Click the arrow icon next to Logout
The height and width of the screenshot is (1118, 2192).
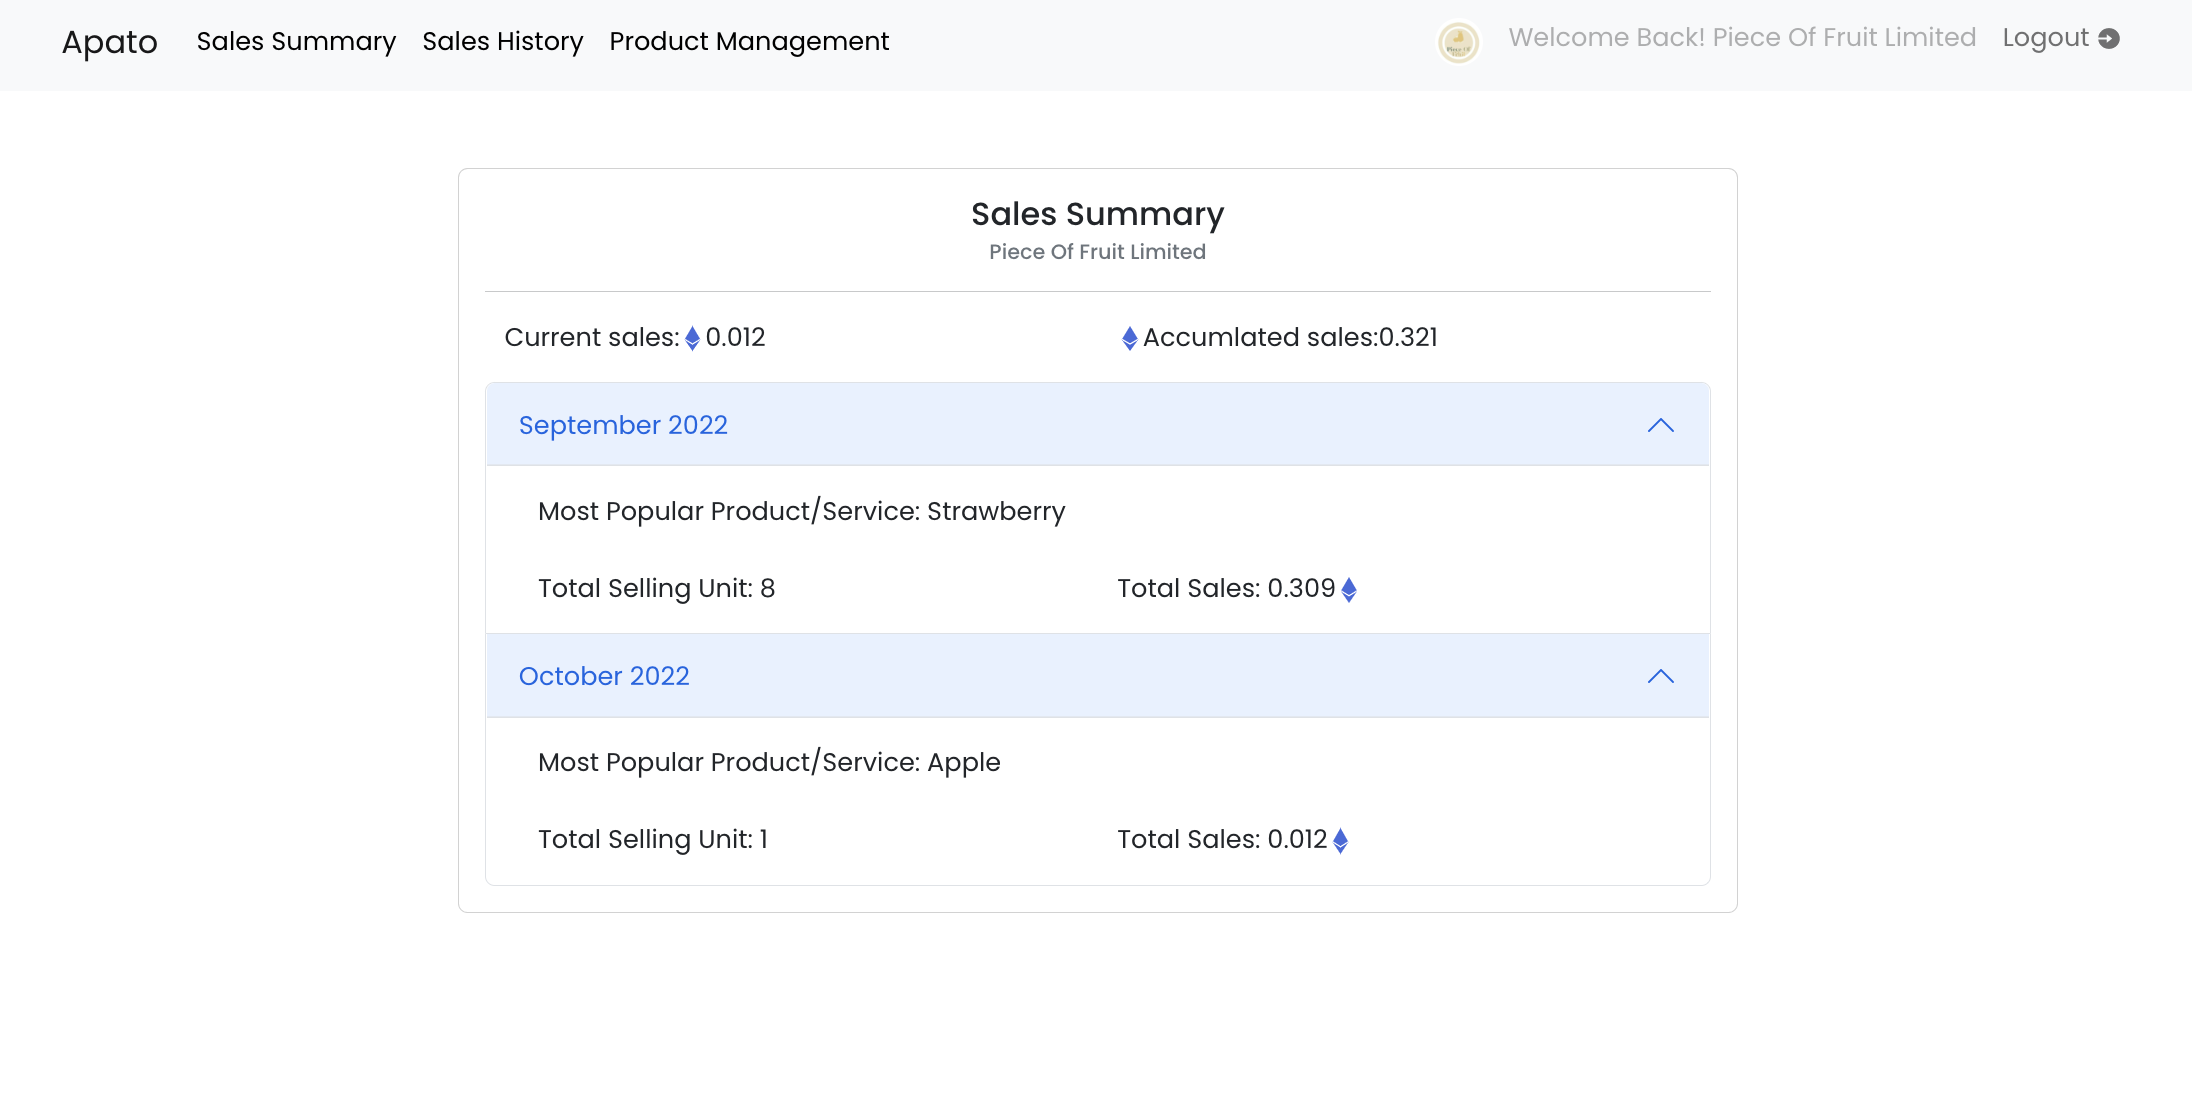tap(2110, 39)
